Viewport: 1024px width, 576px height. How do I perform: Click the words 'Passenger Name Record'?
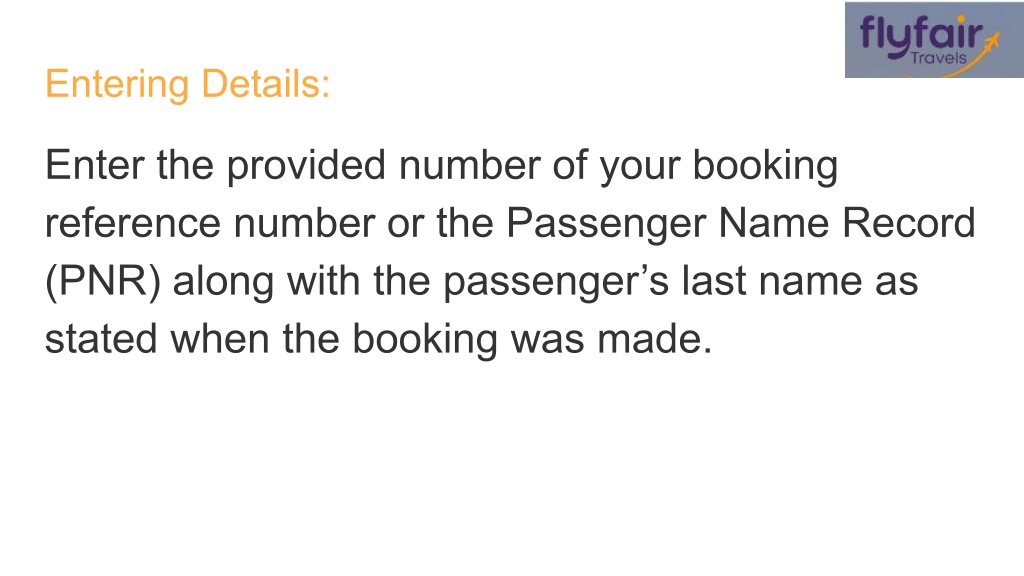coord(741,223)
